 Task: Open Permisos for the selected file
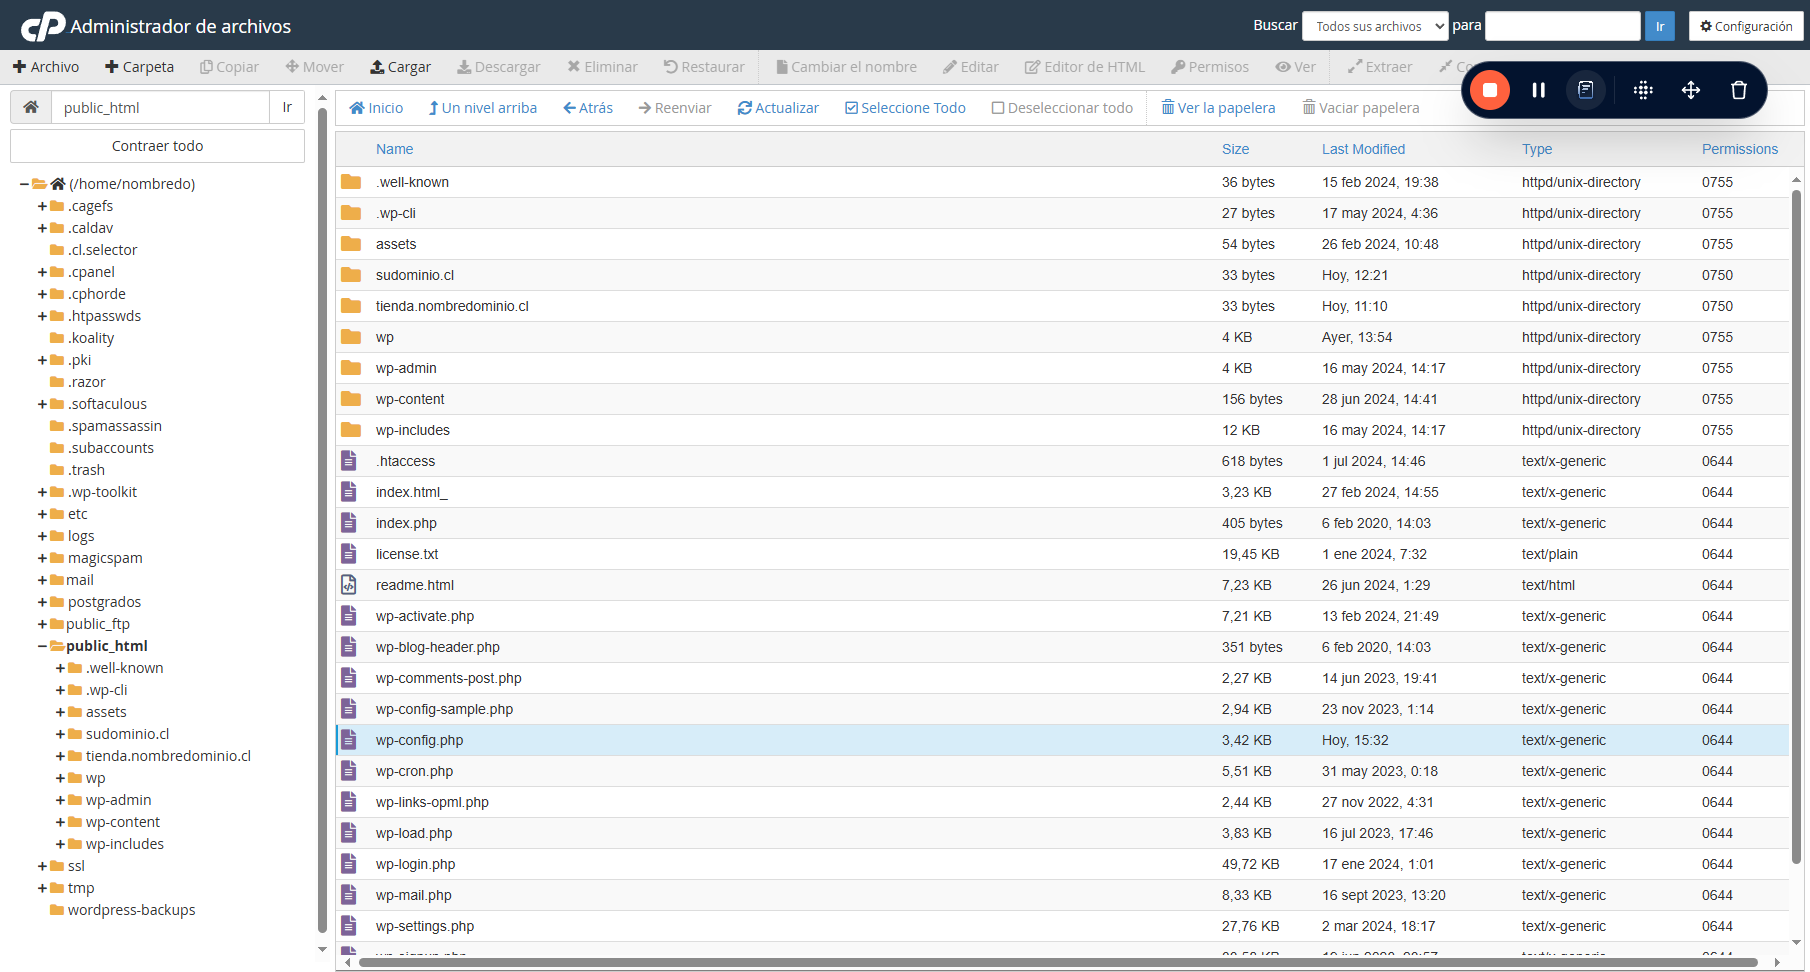coord(1210,67)
